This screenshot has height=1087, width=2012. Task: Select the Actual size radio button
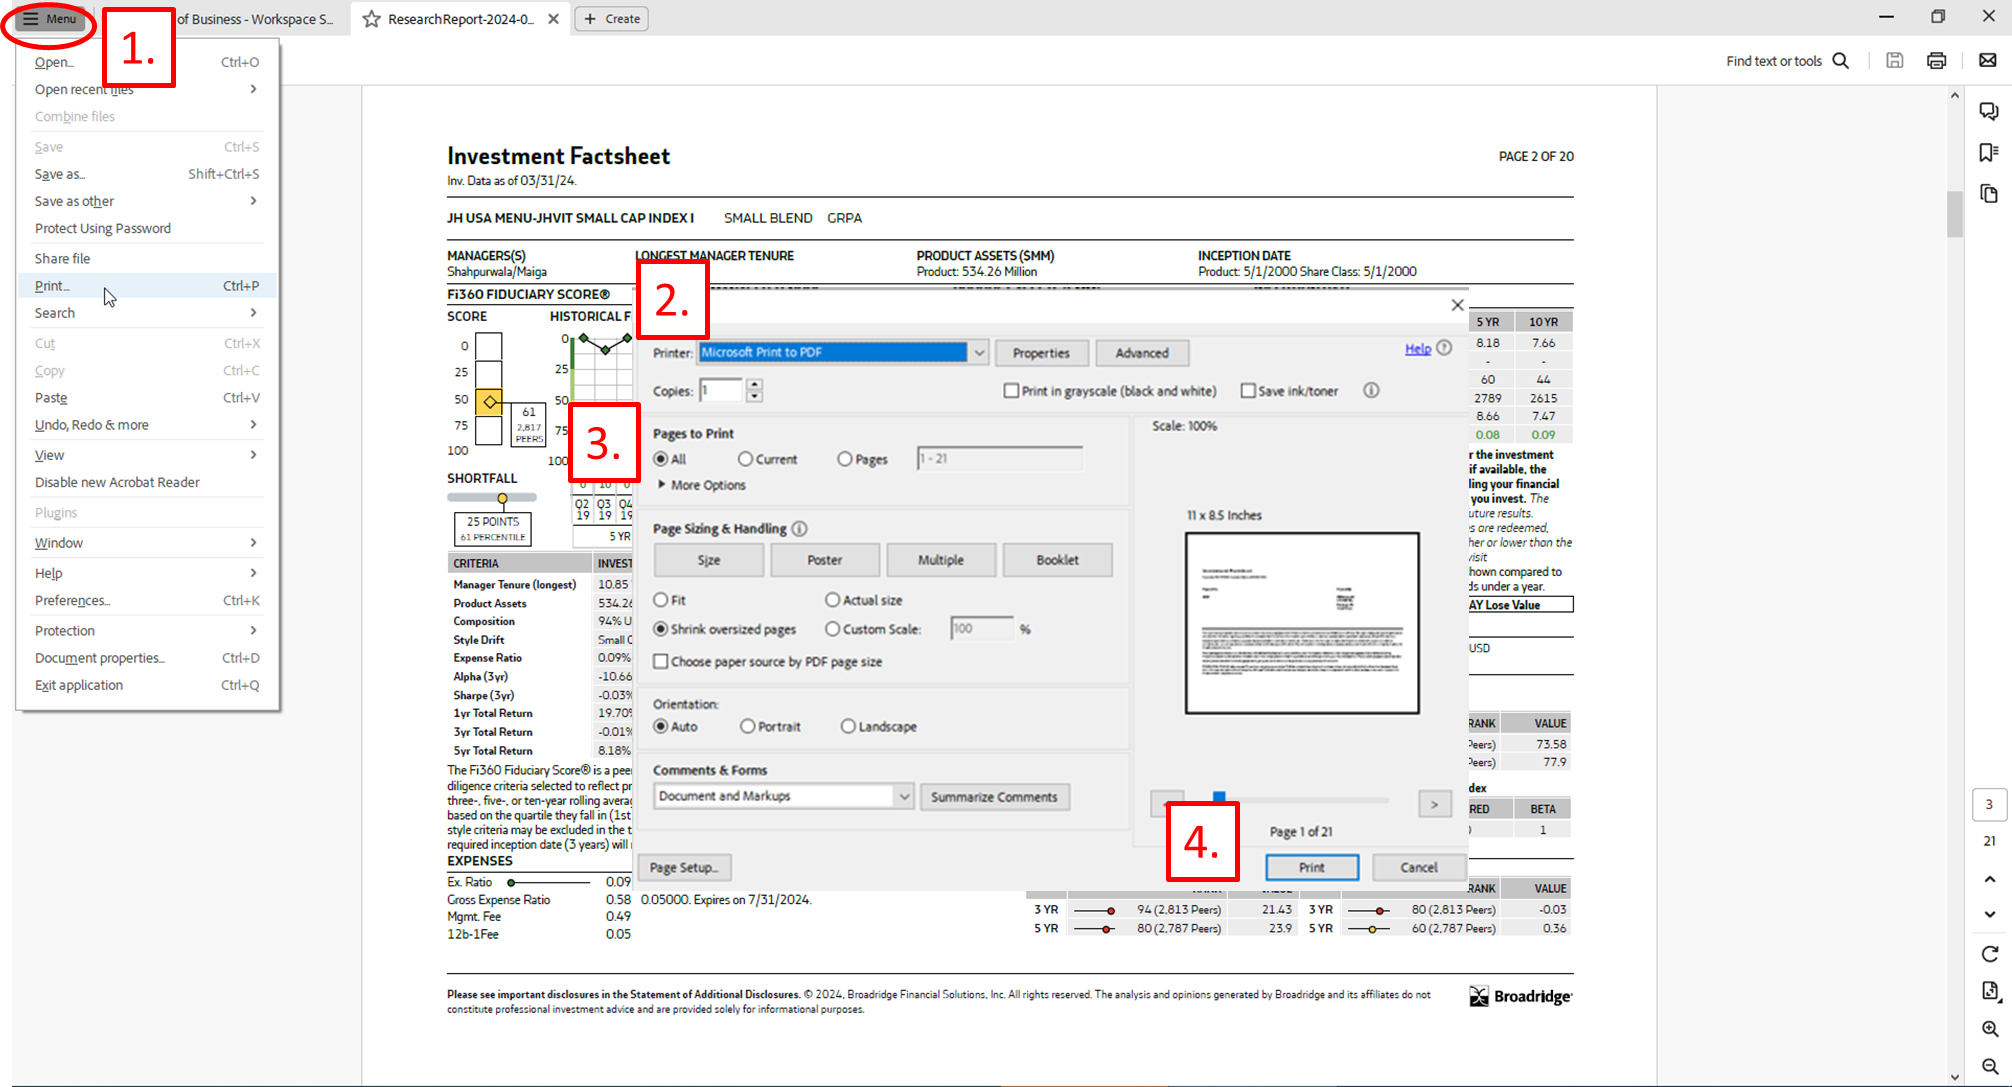832,600
